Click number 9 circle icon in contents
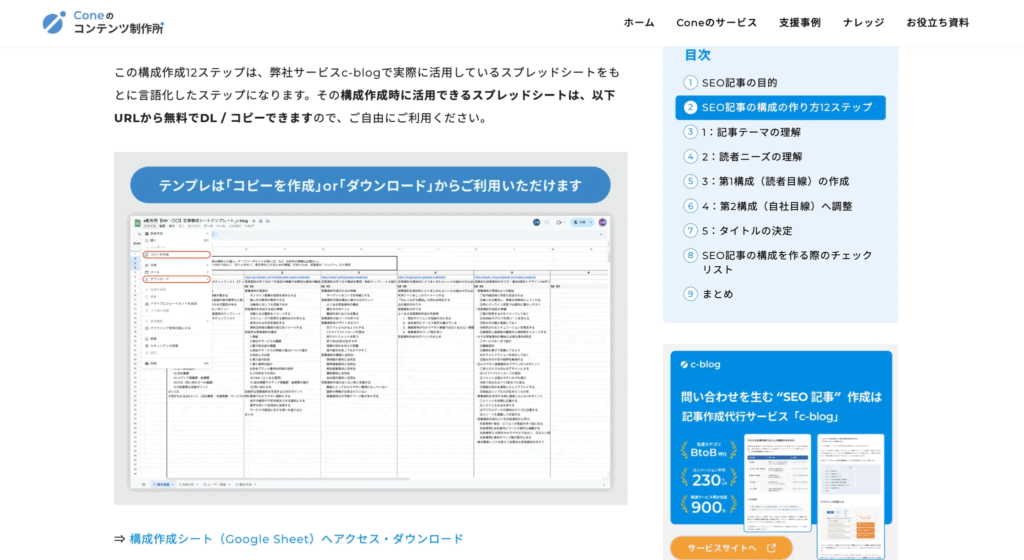The height and width of the screenshot is (560, 1024). coord(690,294)
